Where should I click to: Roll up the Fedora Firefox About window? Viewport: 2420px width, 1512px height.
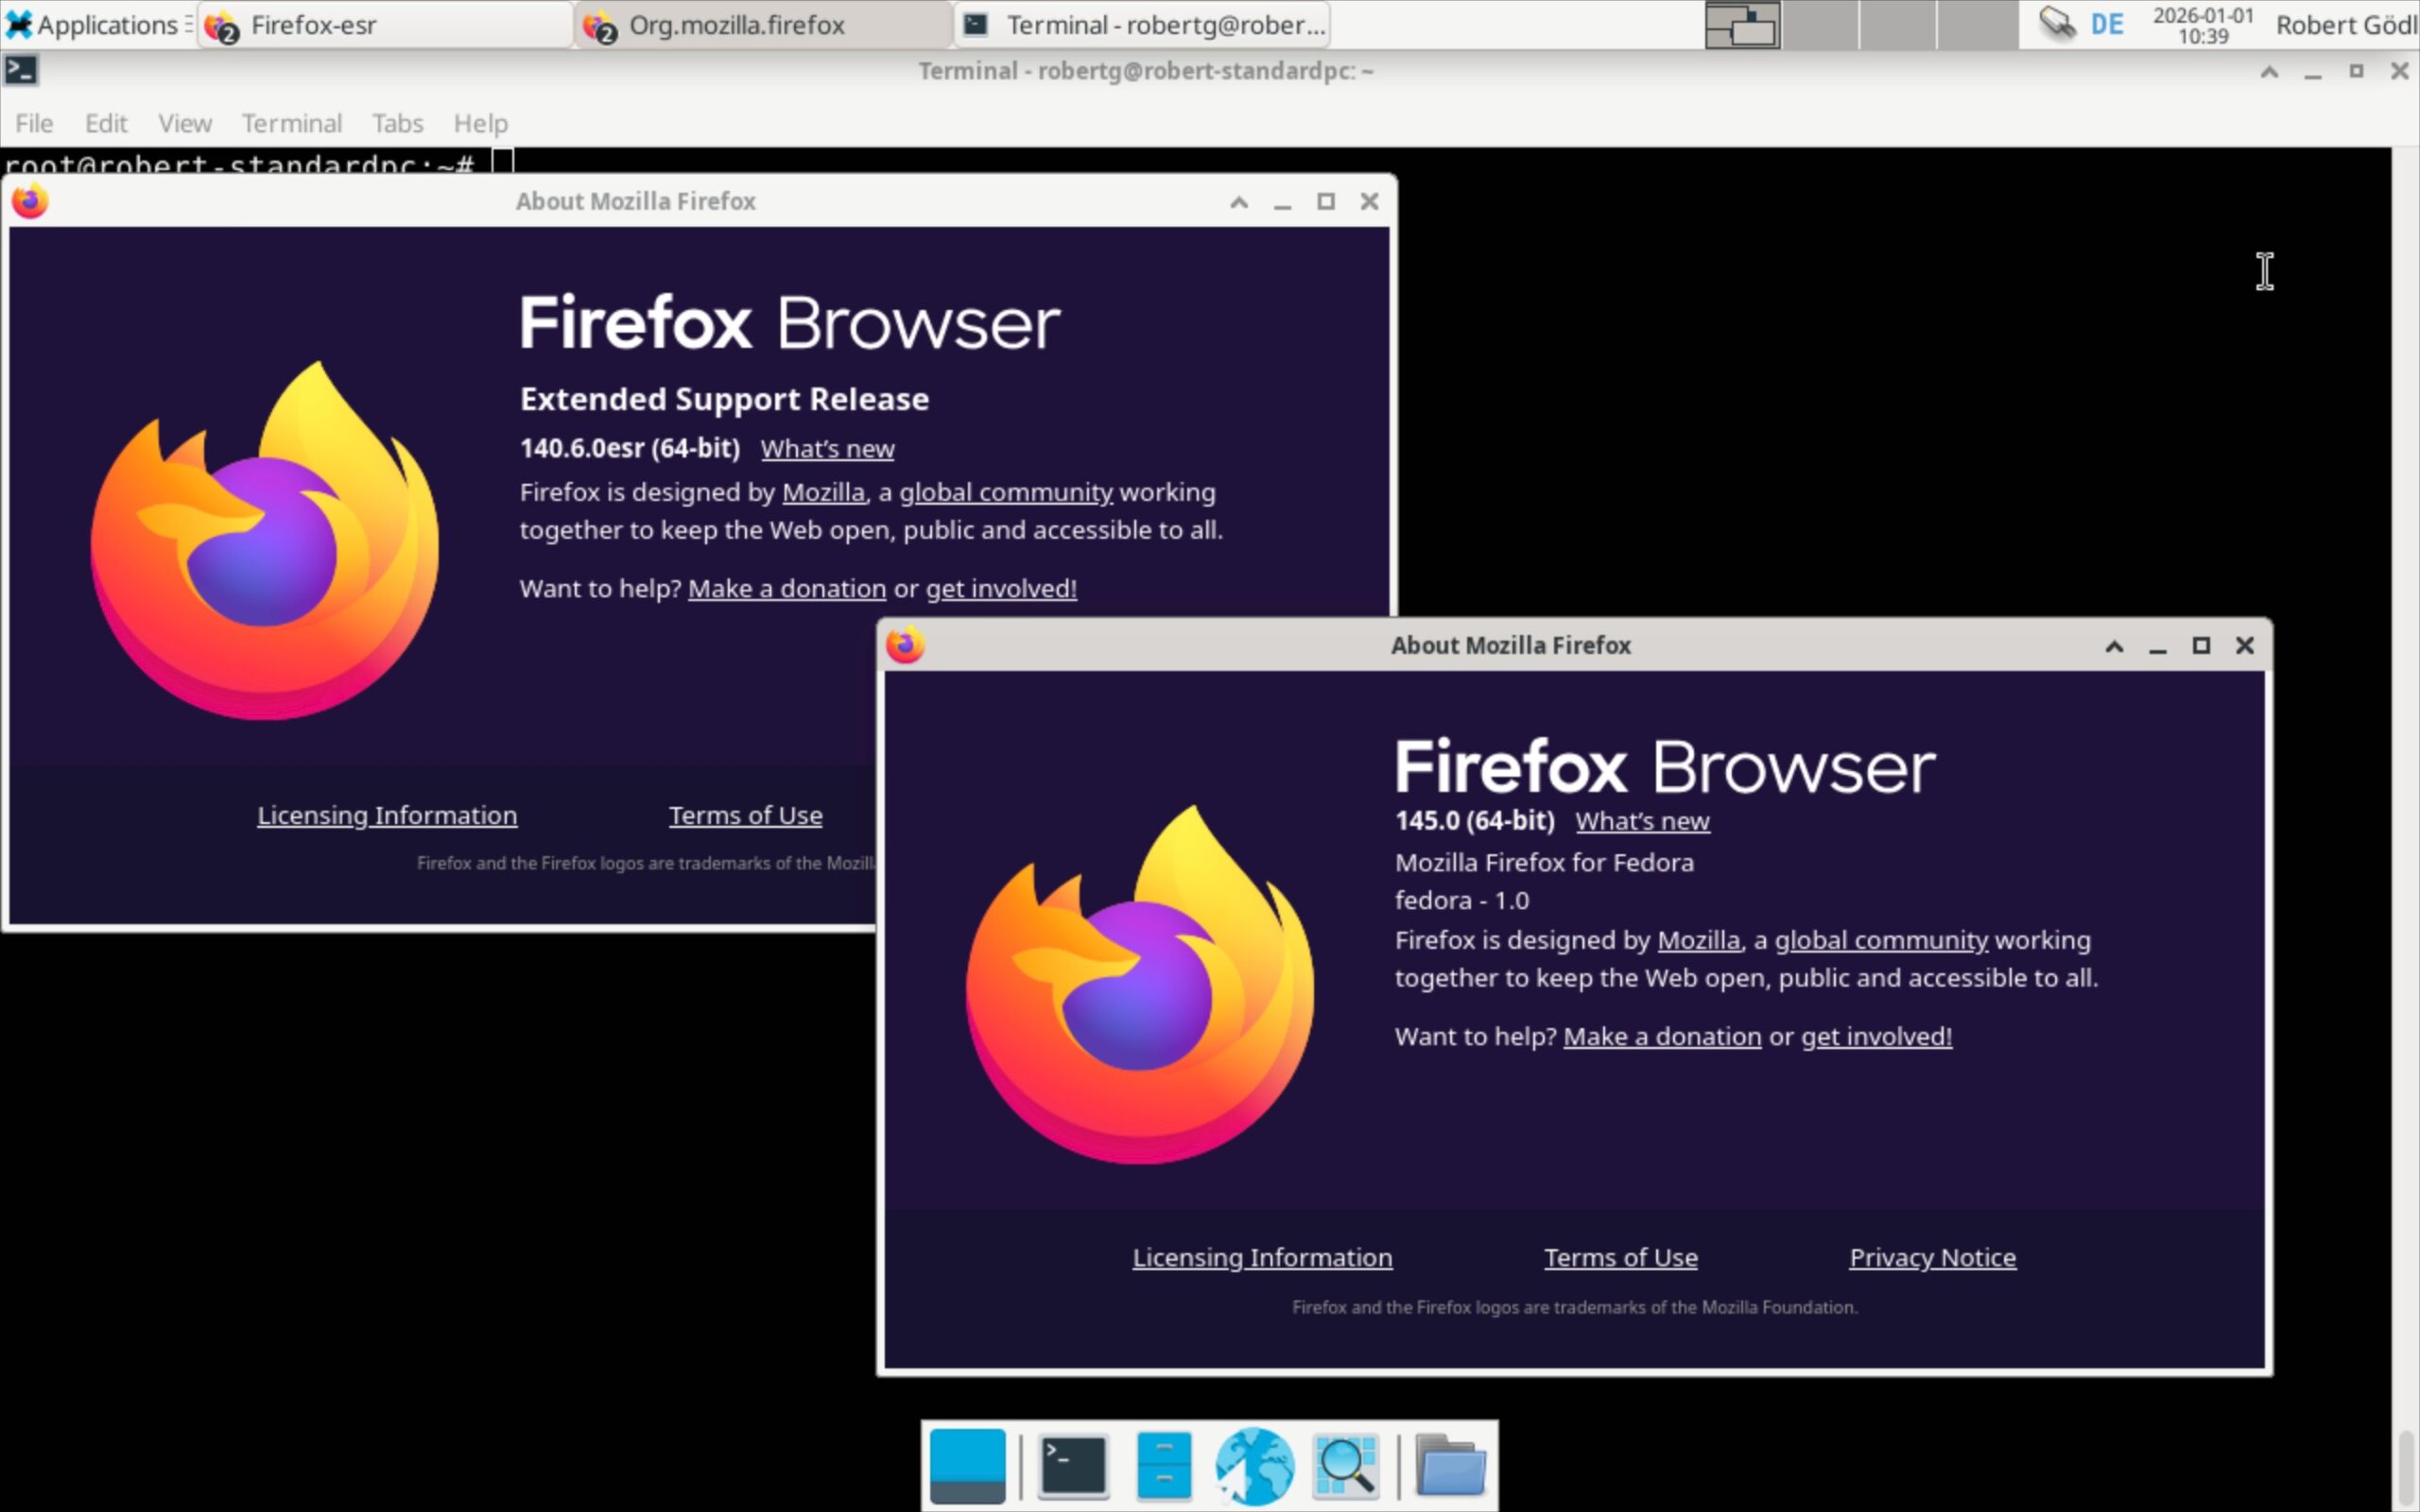[x=2113, y=646]
